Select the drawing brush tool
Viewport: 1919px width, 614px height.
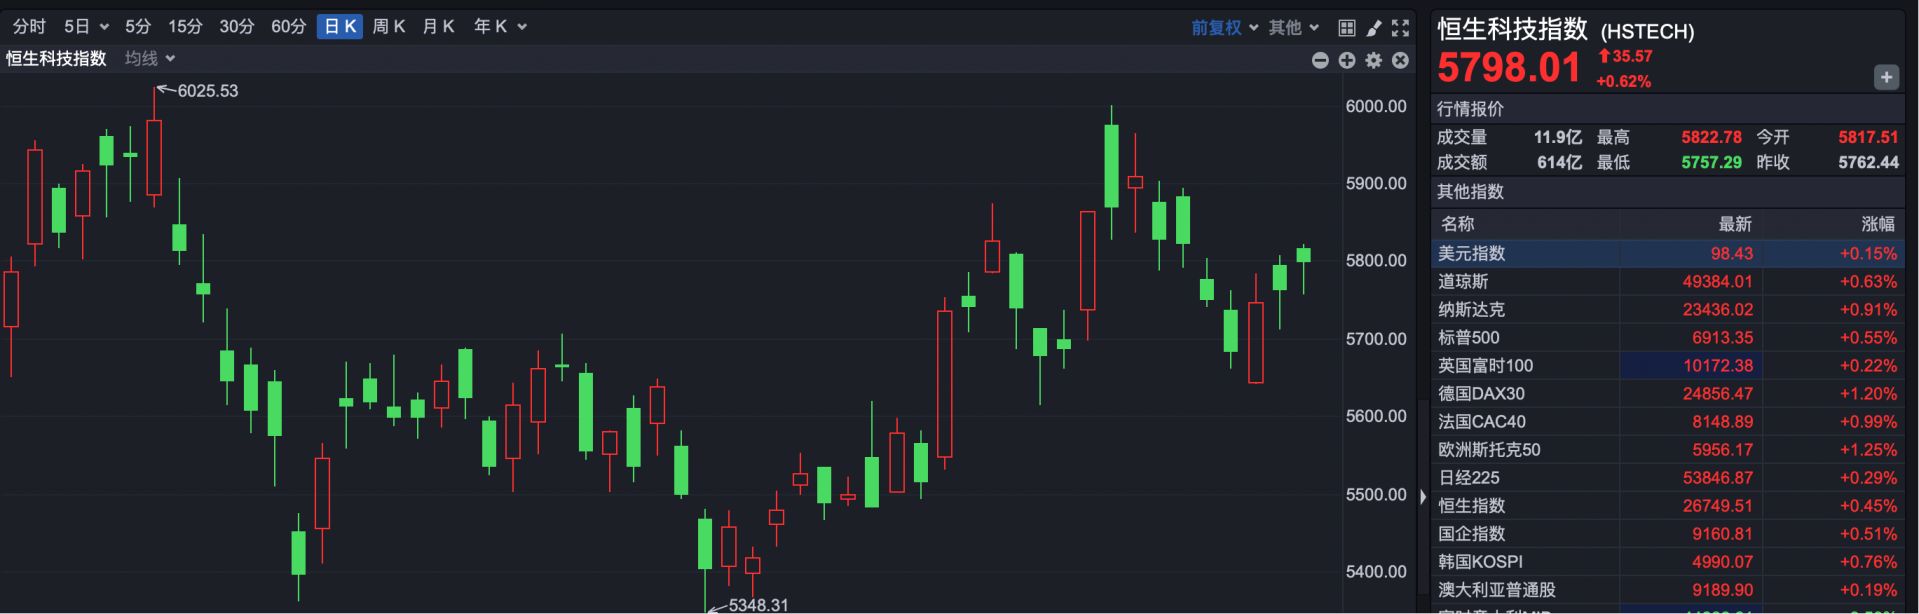point(1374,28)
